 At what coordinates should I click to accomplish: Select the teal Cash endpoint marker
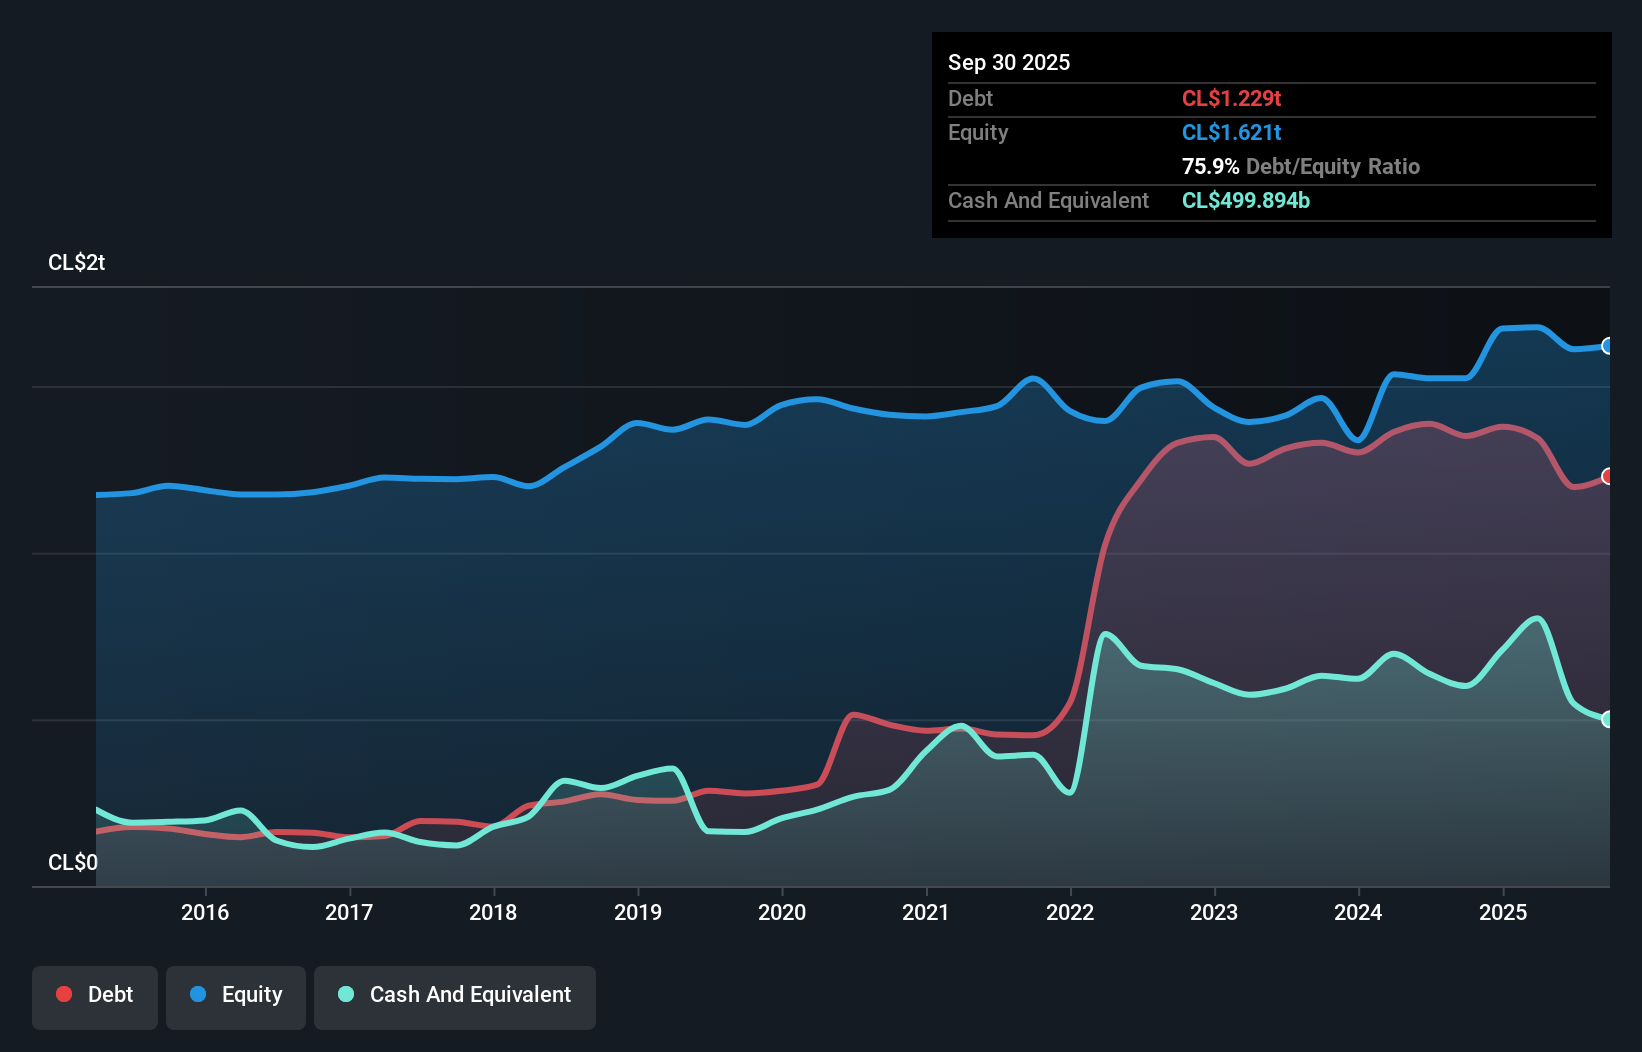click(1608, 719)
